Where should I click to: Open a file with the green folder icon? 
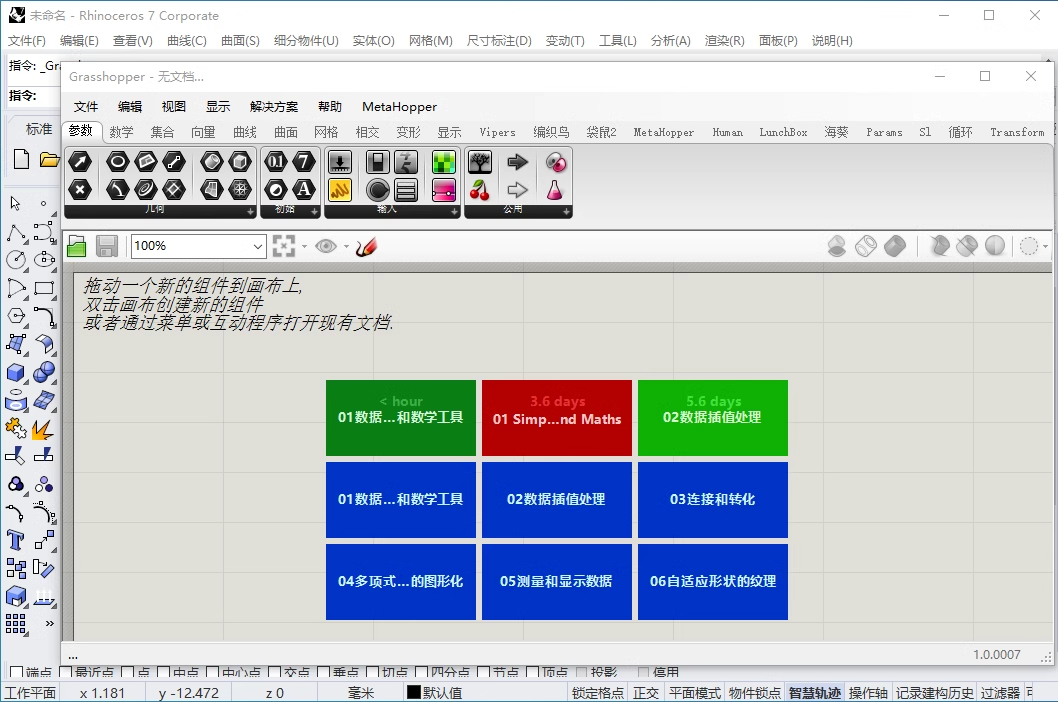pyautogui.click(x=77, y=246)
